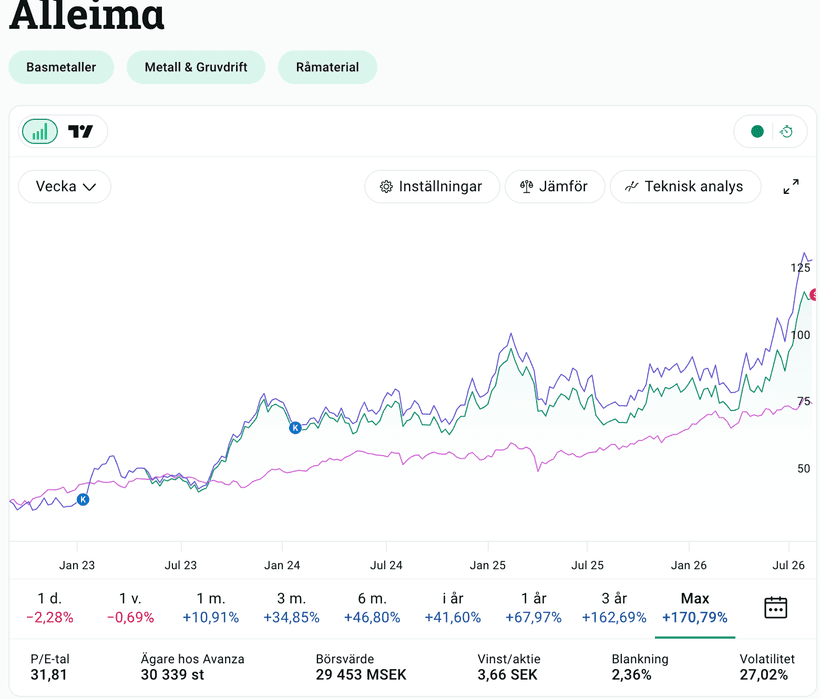This screenshot has width=820, height=699.
Task: Select the i år period
Action: [x=452, y=608]
